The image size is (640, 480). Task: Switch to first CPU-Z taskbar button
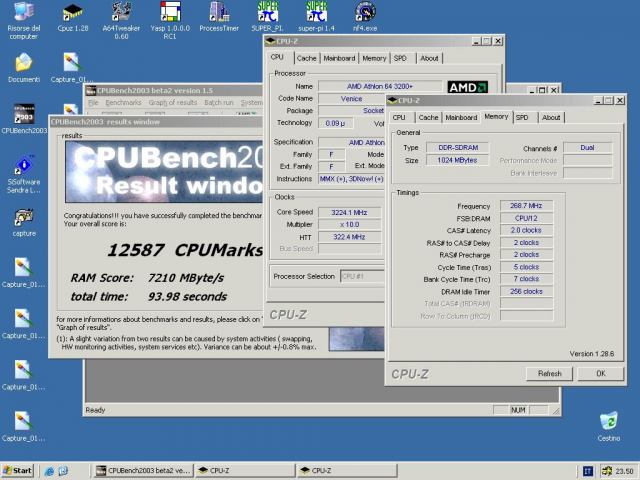point(245,471)
